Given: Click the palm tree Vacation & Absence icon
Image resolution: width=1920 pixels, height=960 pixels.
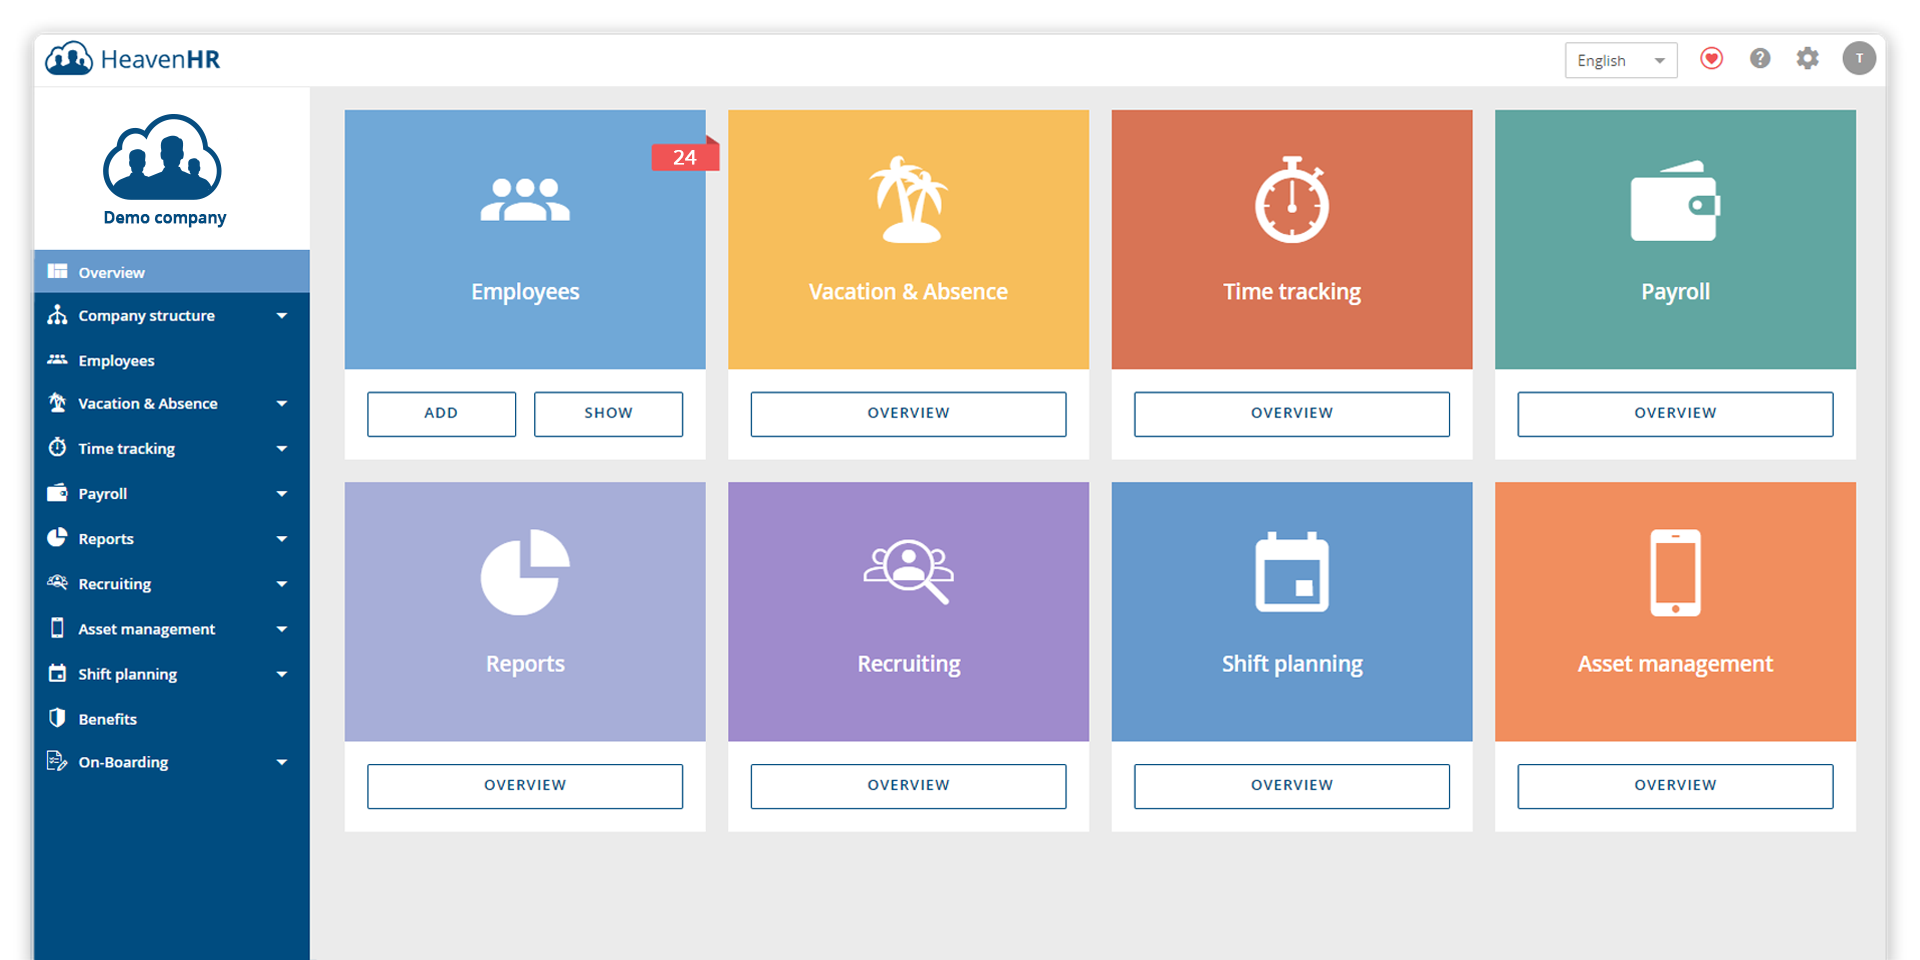Looking at the screenshot, I should click(908, 200).
